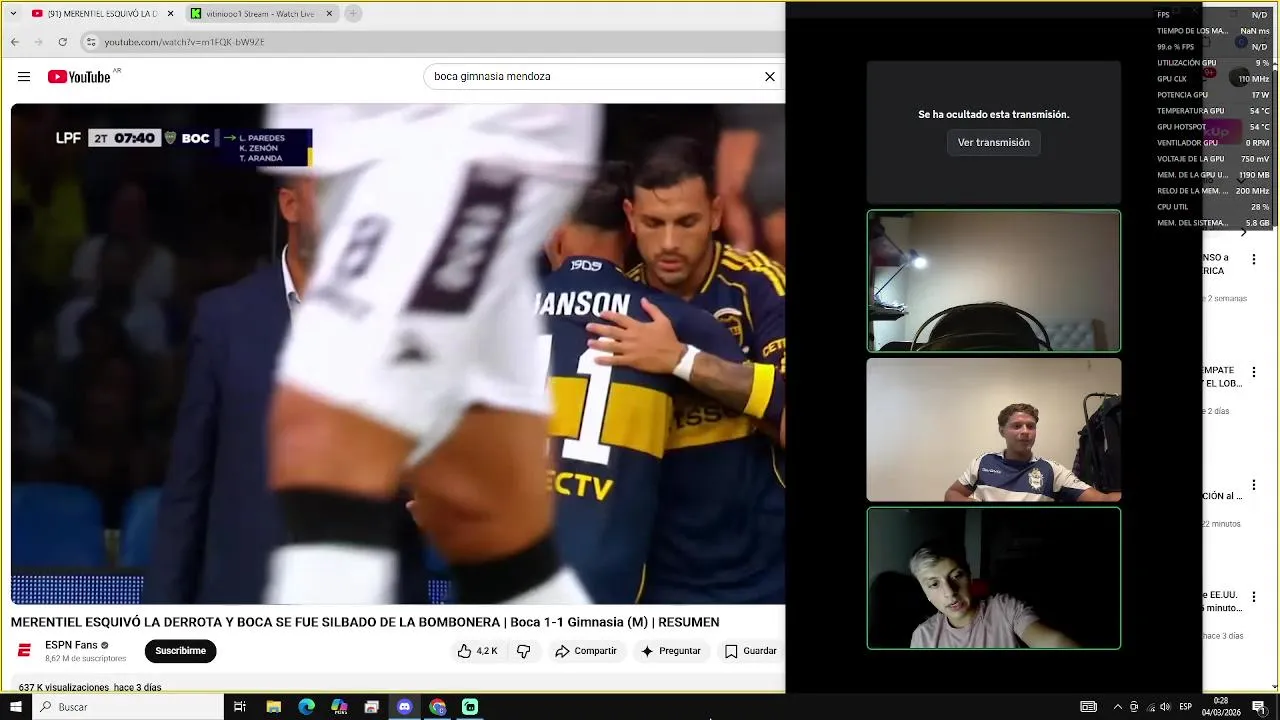Select the webcam tile with dark-room streamer
The image size is (1280, 720).
[x=994, y=578]
